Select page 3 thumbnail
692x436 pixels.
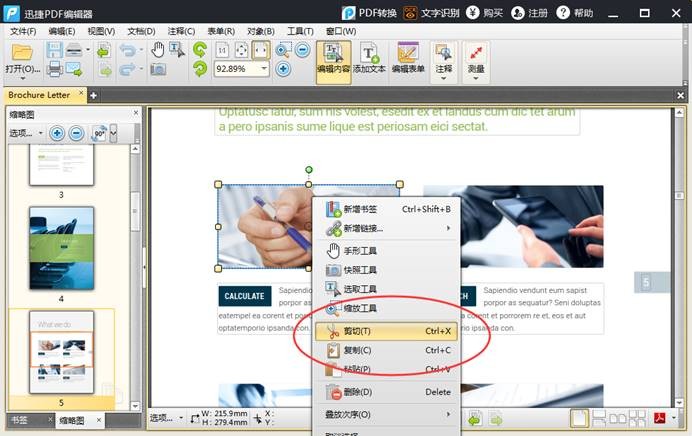(x=61, y=165)
